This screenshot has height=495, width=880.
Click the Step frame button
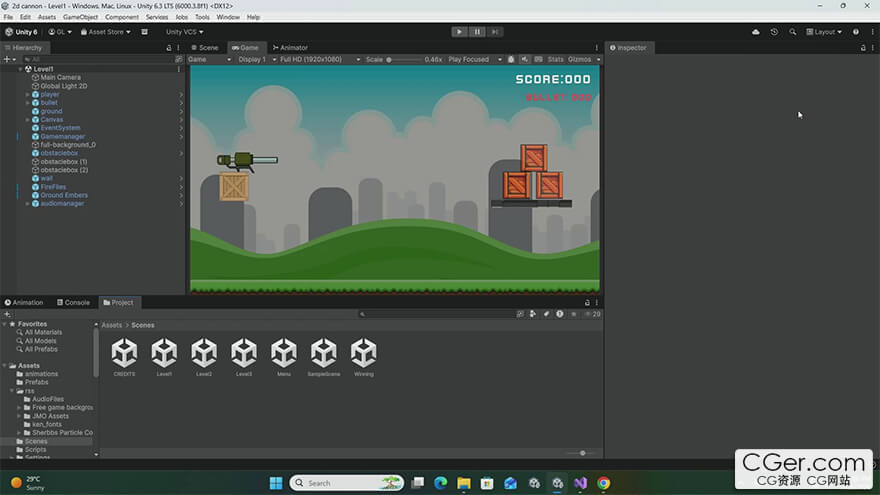click(495, 32)
